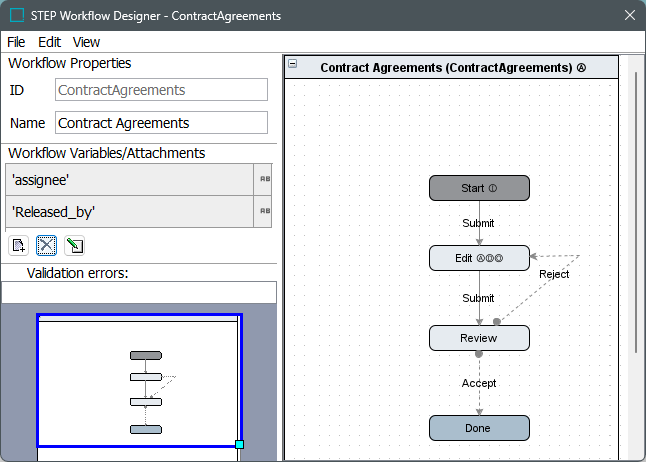Click the add new variable icon

coord(18,245)
